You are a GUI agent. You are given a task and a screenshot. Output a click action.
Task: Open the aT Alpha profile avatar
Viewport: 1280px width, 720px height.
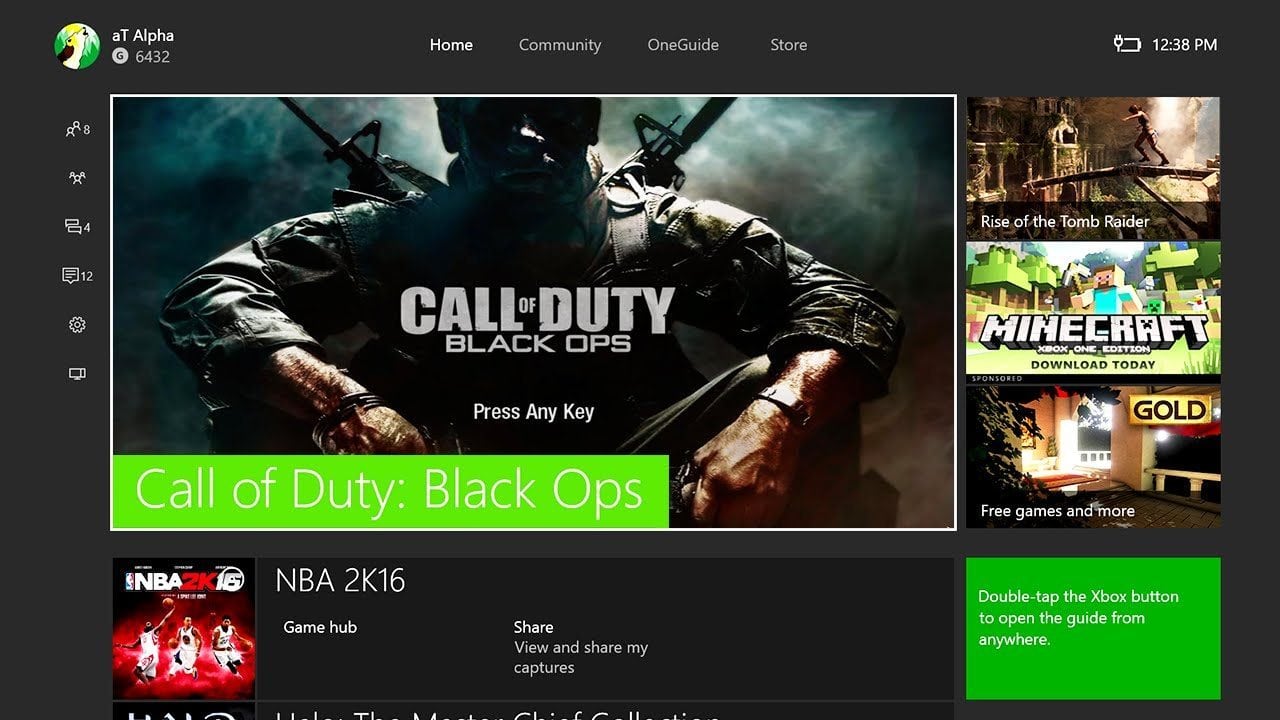(x=77, y=46)
